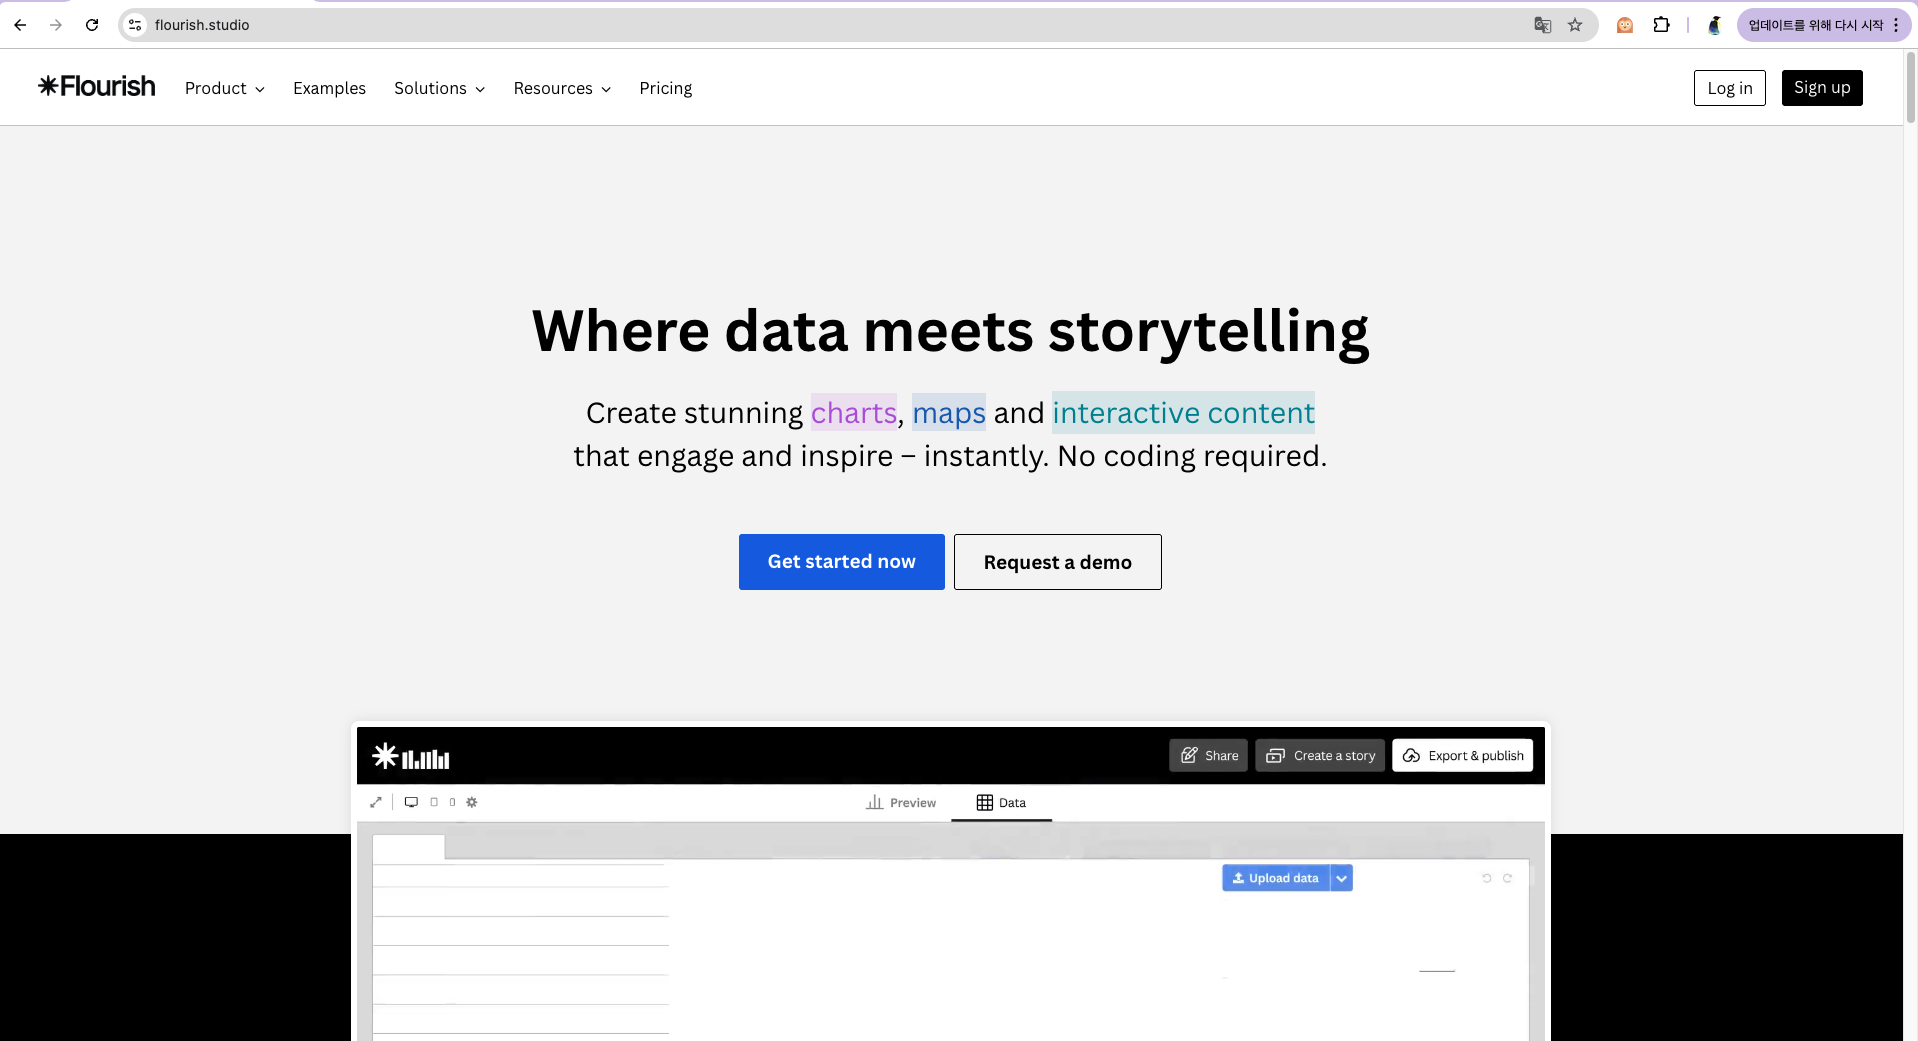Click the browser back arrow

(x=20, y=25)
